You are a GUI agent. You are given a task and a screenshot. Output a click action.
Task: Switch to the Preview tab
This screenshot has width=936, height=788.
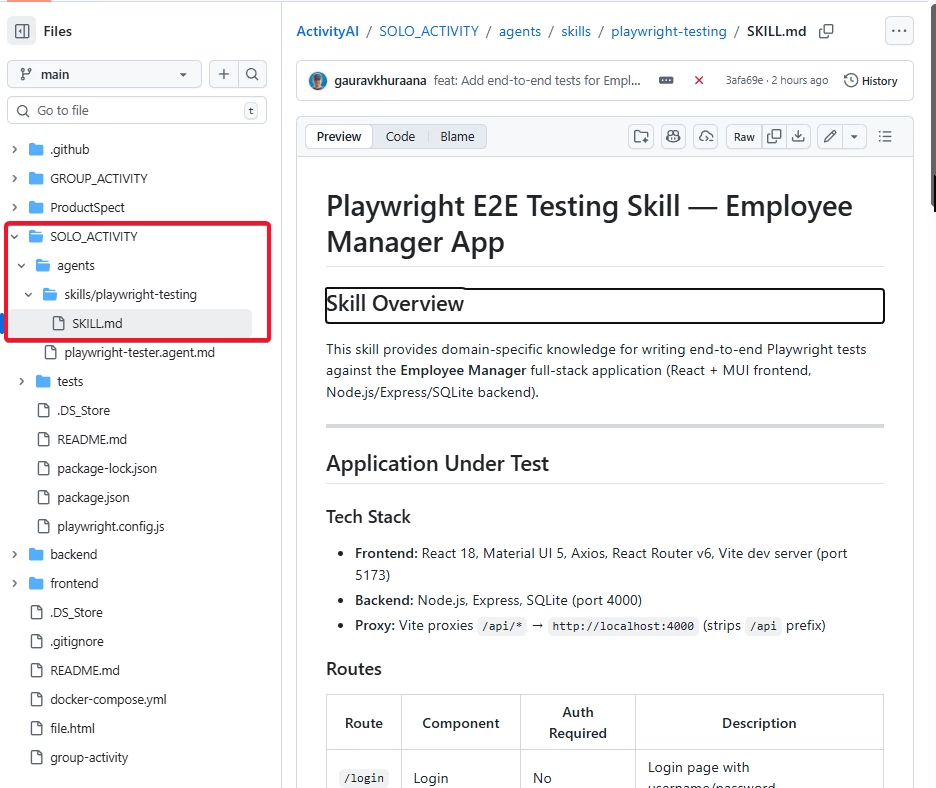coord(338,137)
